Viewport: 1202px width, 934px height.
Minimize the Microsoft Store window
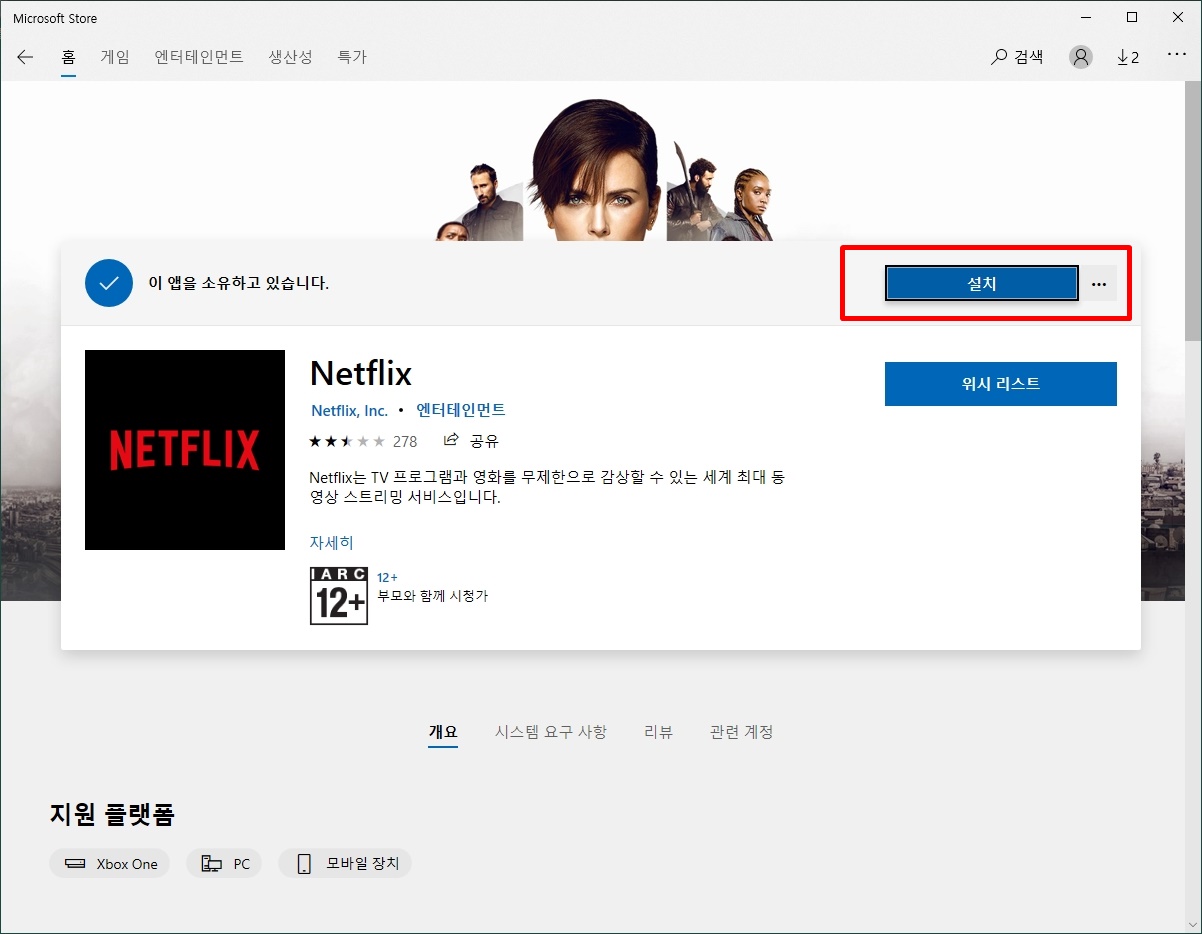(x=1086, y=18)
